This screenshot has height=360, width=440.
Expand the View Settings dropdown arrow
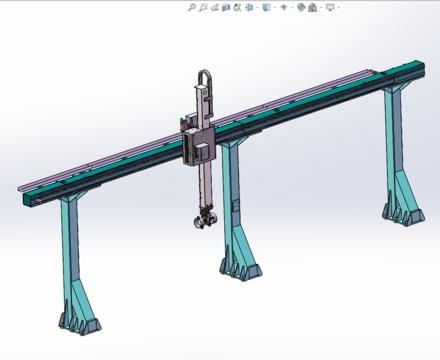click(339, 7)
